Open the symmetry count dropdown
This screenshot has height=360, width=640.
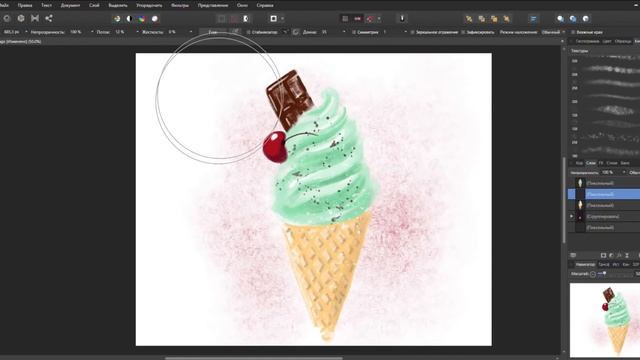coord(405,32)
